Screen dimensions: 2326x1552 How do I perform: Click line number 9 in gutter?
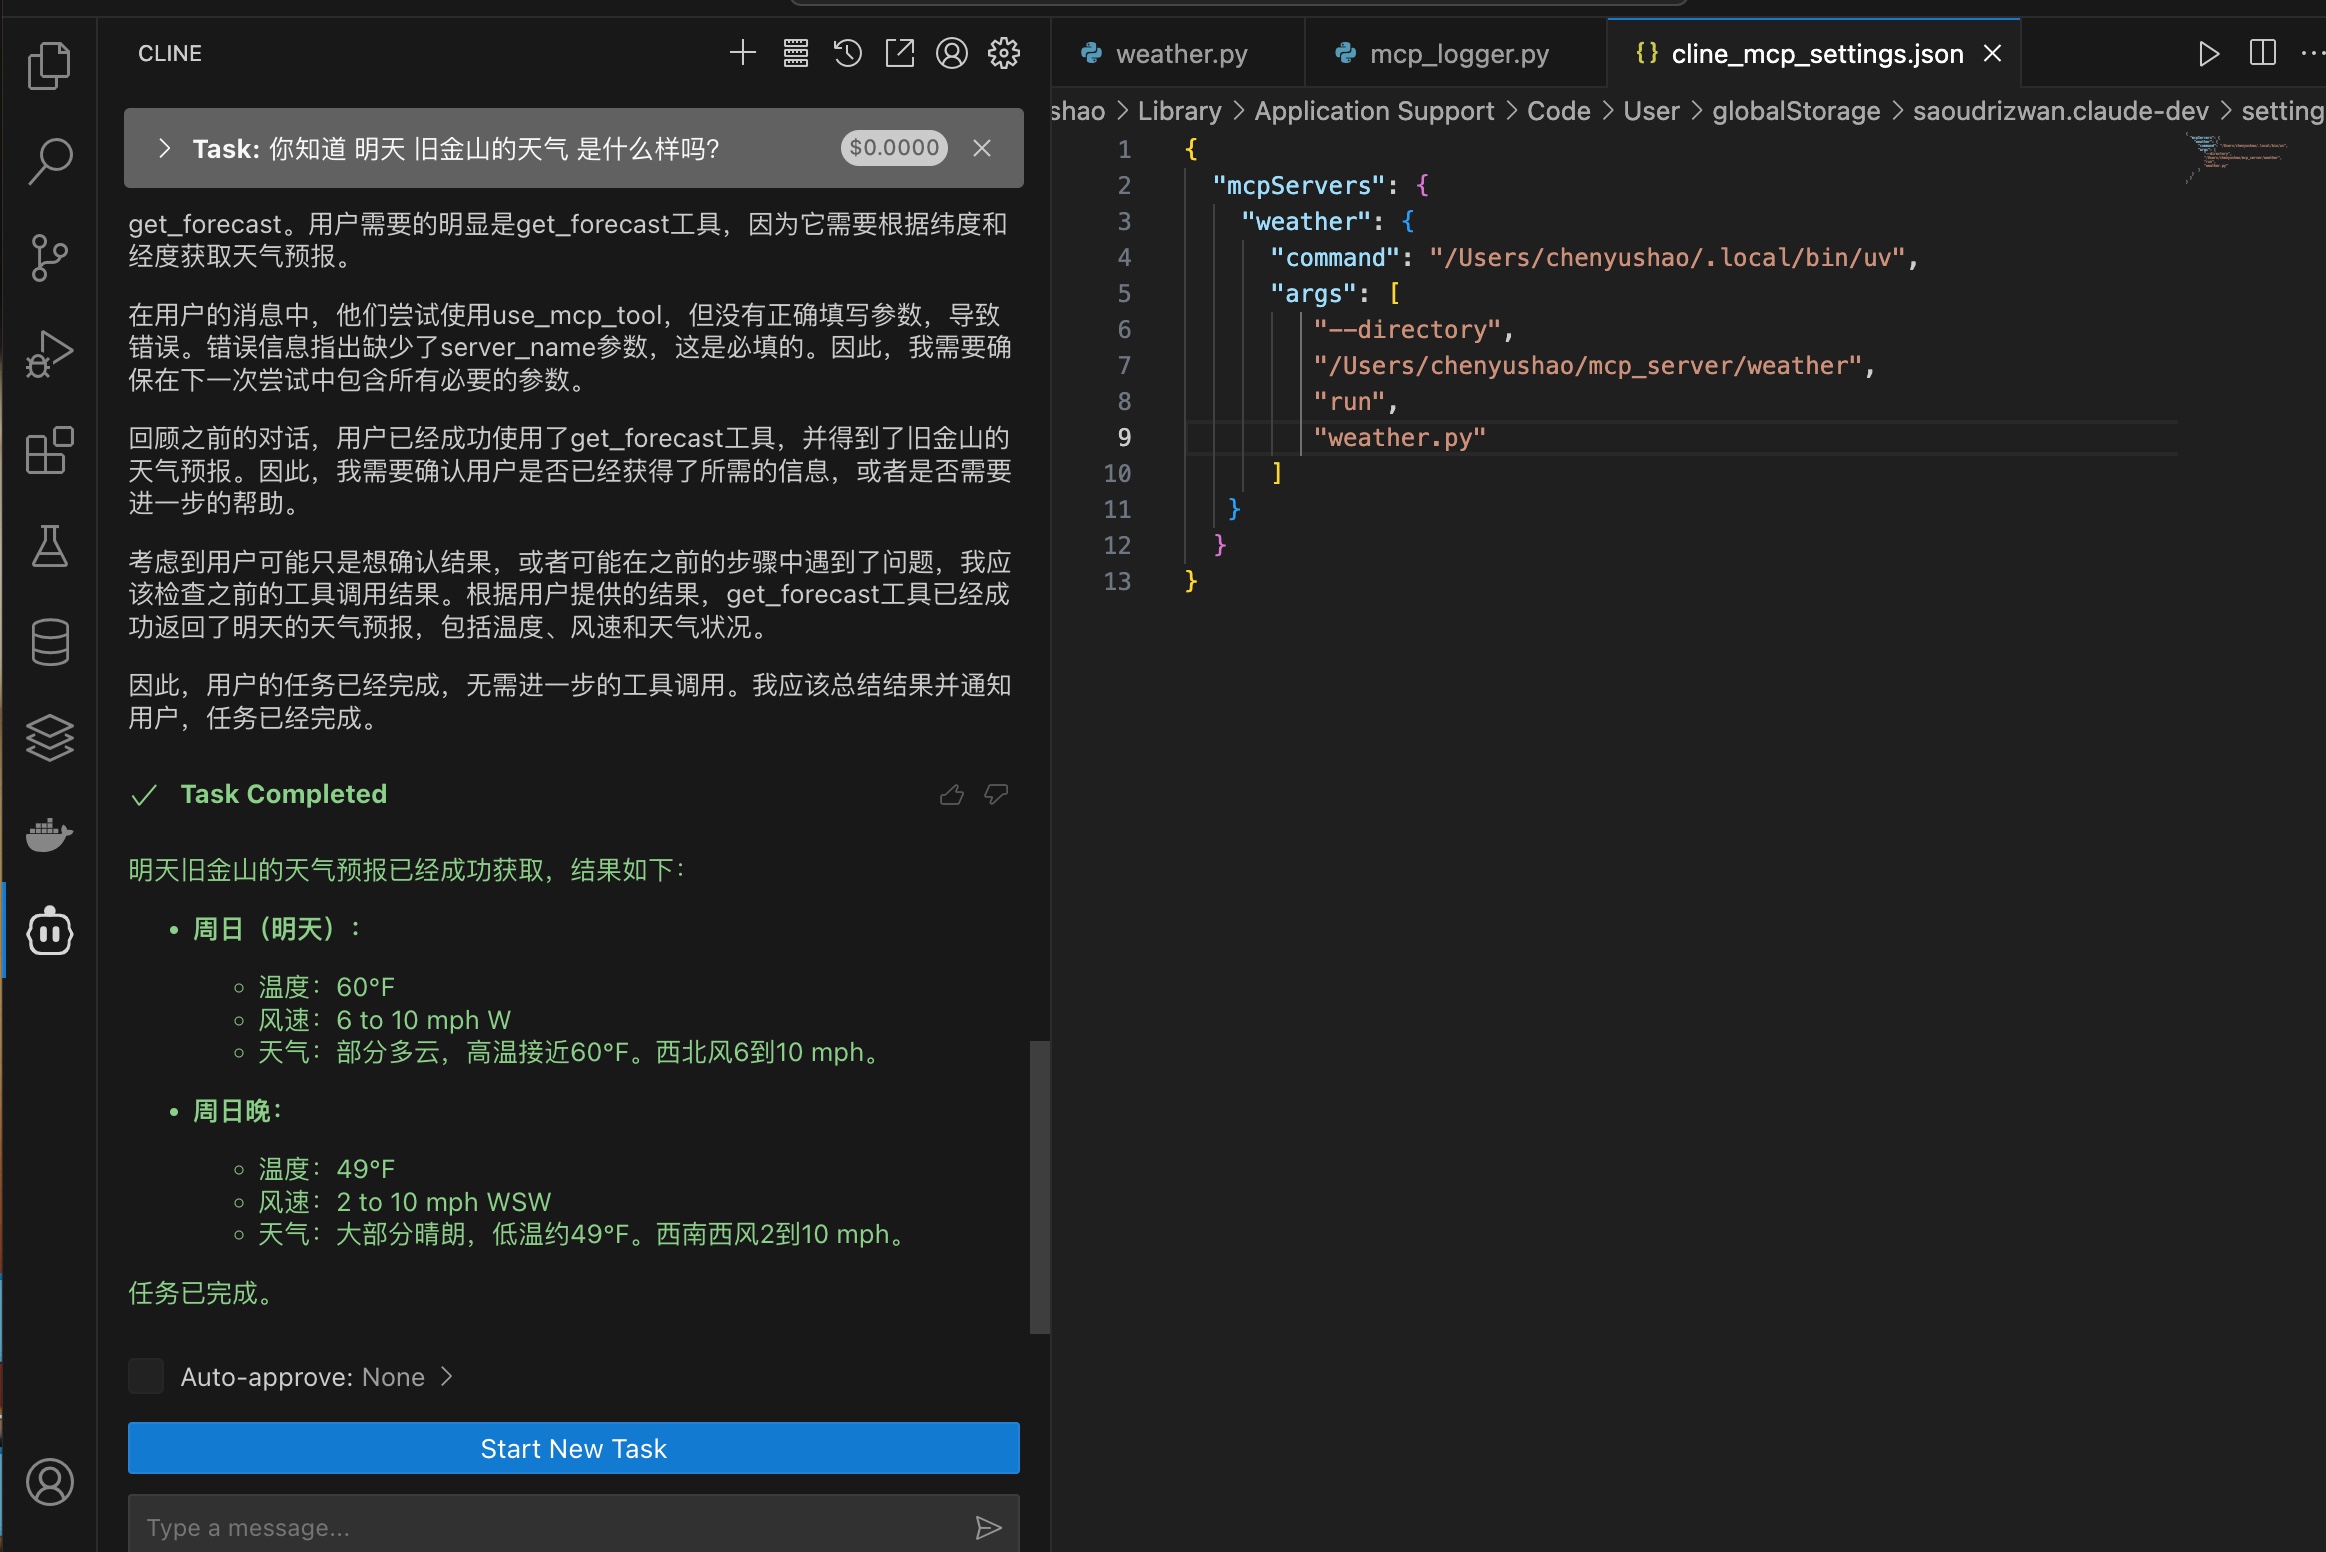tap(1124, 438)
